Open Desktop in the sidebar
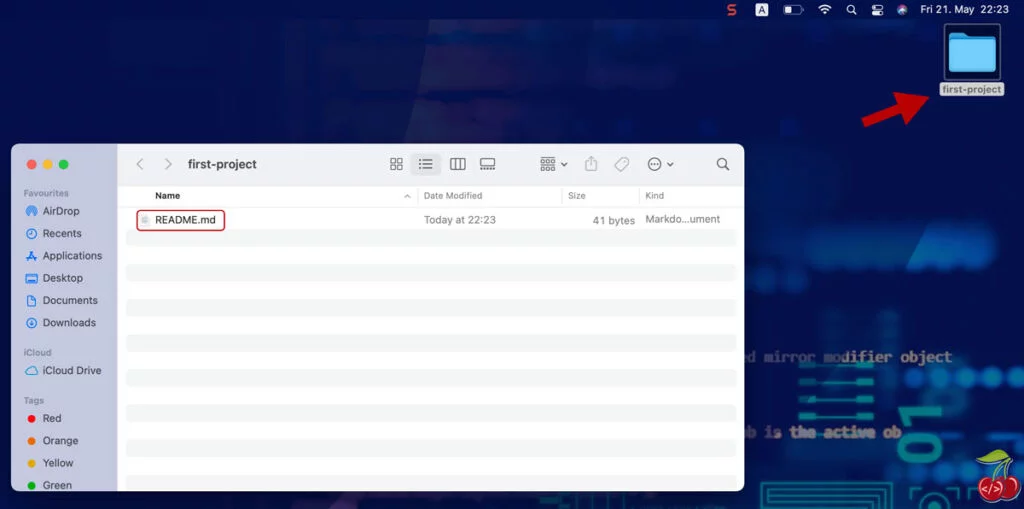1024x509 pixels. pyautogui.click(x=54, y=278)
